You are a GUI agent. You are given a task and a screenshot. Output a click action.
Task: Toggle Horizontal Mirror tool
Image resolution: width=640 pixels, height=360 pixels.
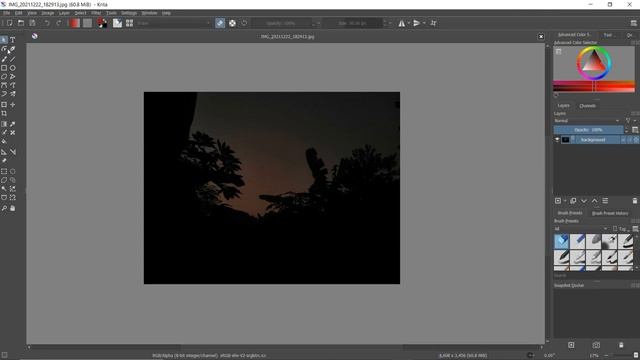click(x=402, y=23)
